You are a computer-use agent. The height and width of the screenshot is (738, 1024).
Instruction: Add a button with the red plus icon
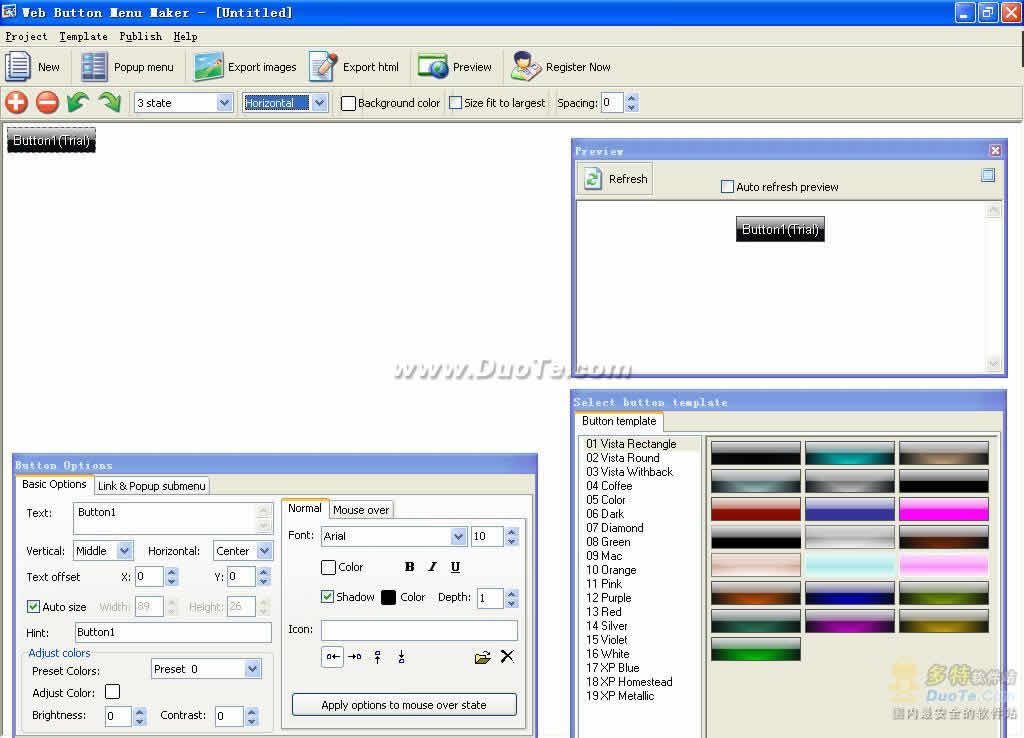pyautogui.click(x=16, y=103)
